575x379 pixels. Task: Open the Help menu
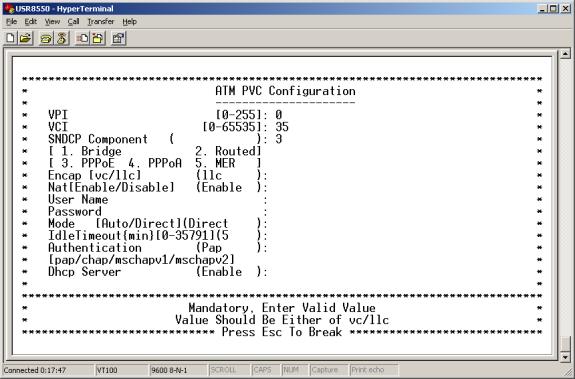[x=129, y=22]
